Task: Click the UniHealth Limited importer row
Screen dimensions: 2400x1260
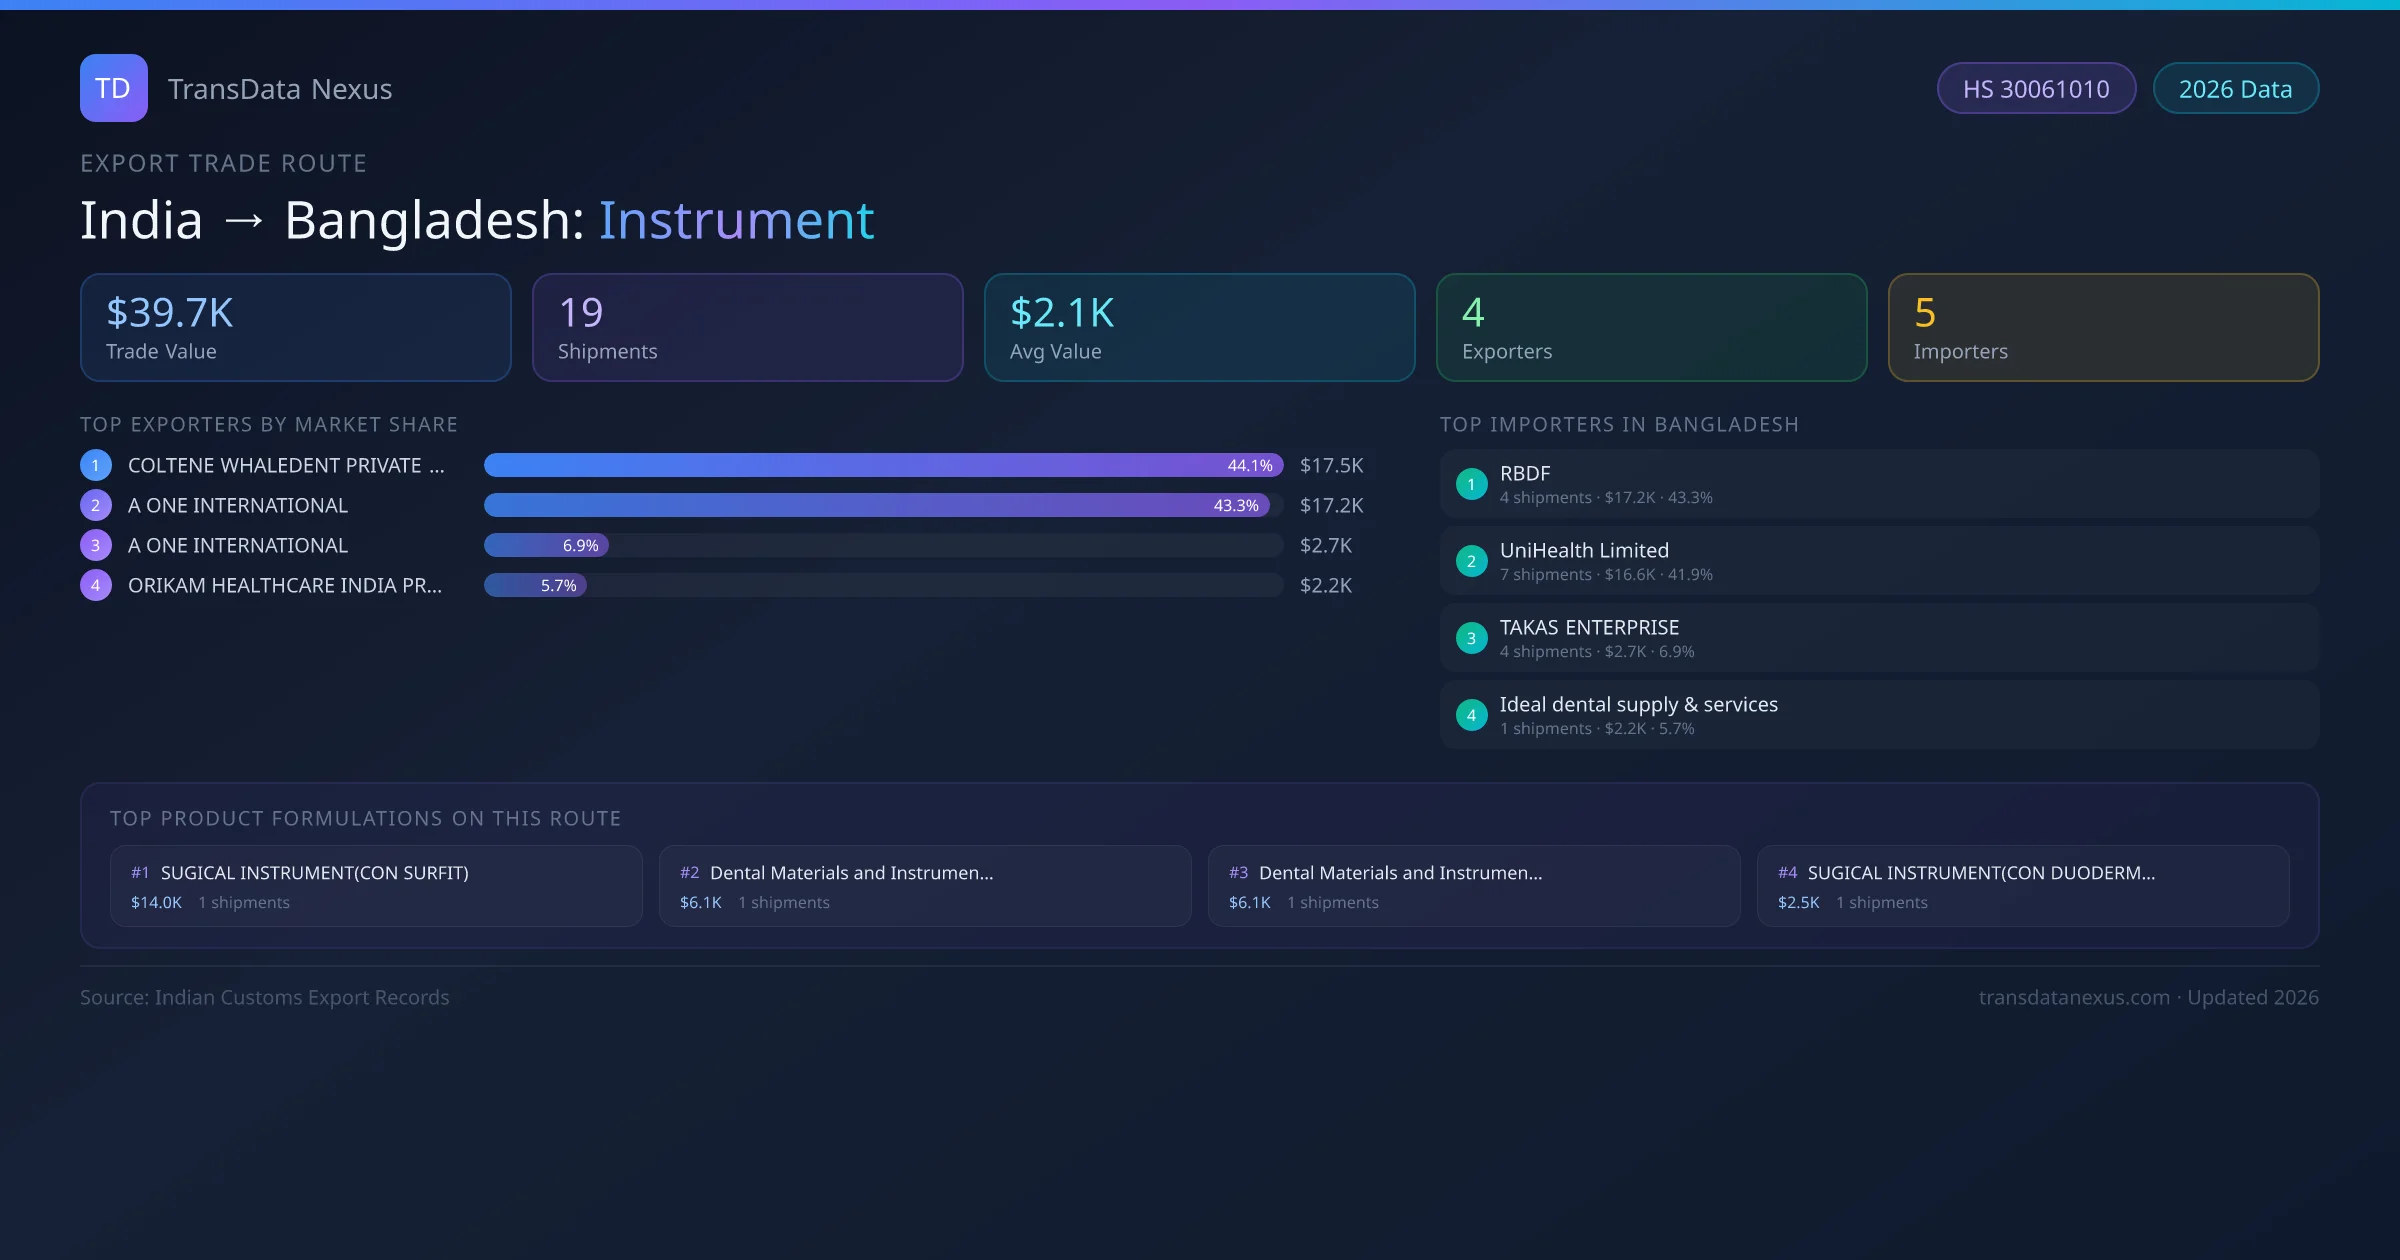Action: point(1878,561)
